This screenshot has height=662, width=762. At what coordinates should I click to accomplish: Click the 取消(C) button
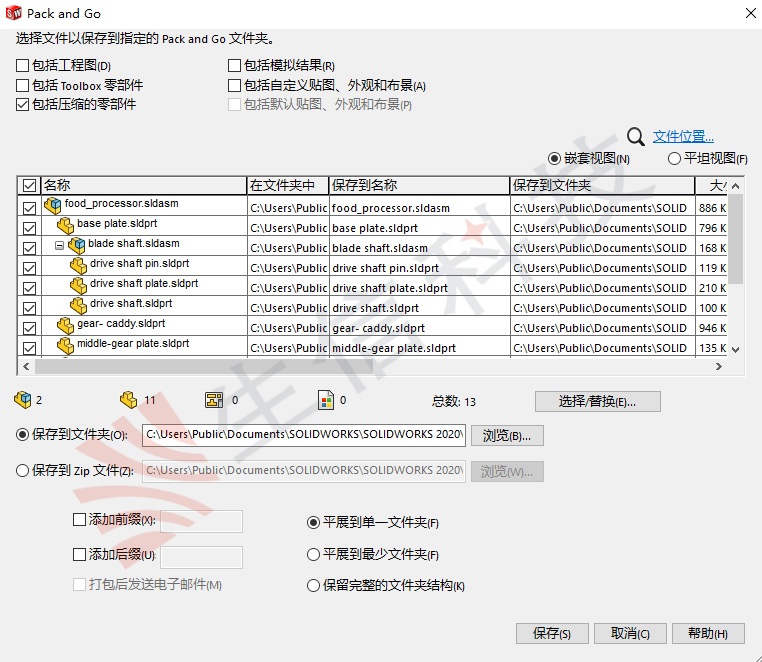coord(630,633)
